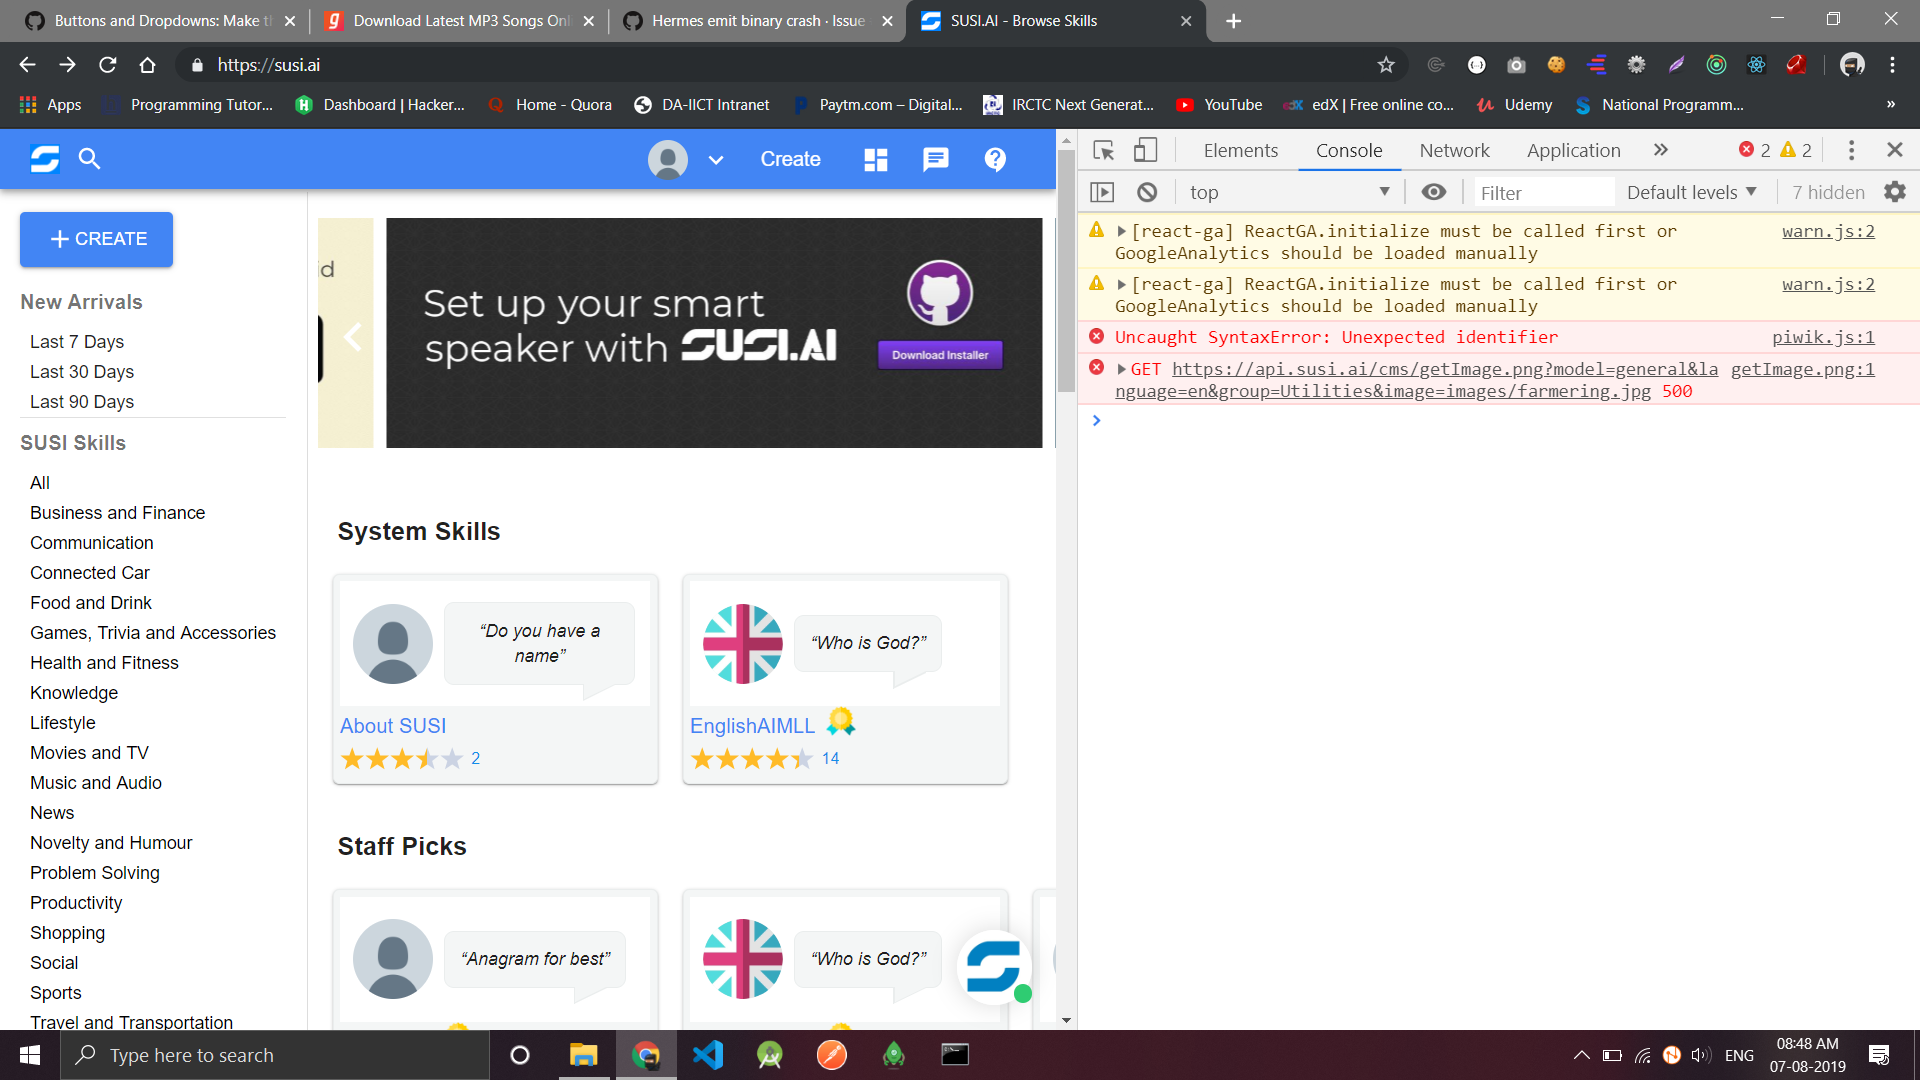Type in the console Filter input field

1544,192
